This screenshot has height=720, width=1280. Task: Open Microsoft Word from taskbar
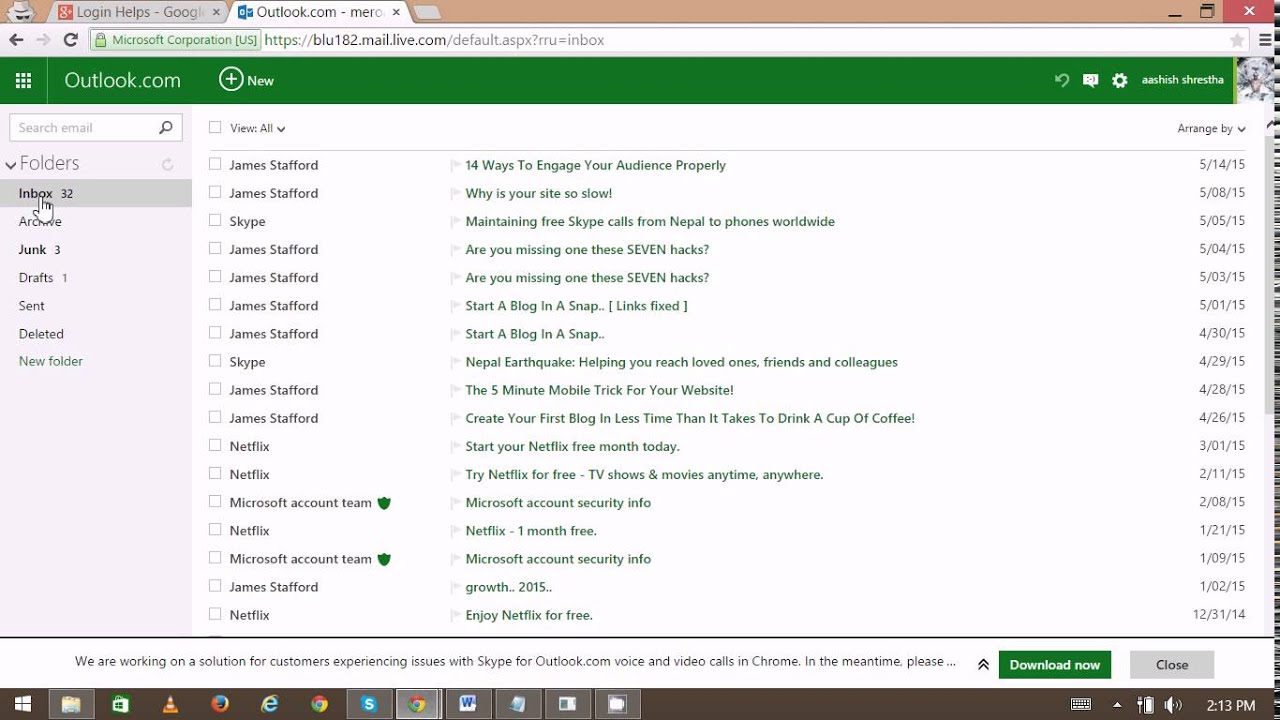[467, 704]
